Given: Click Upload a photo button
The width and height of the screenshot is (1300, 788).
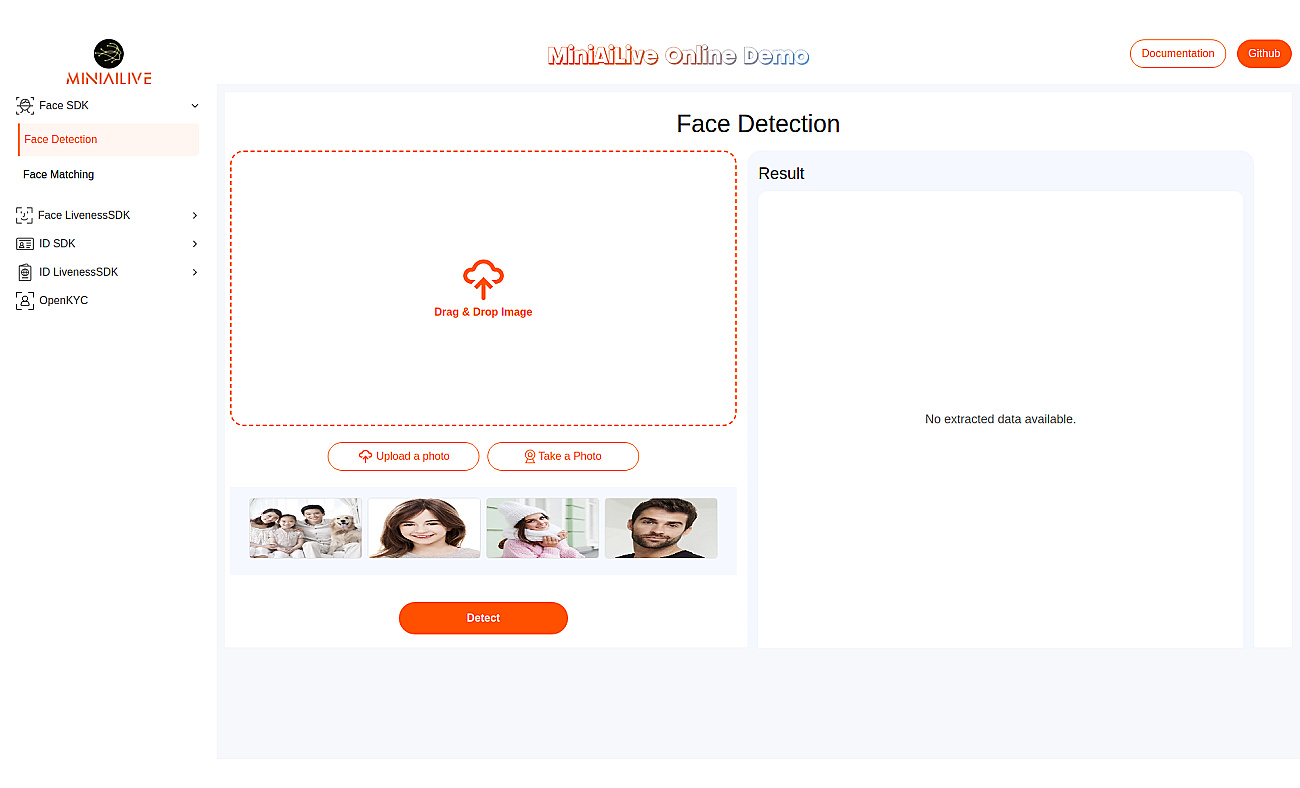Looking at the screenshot, I should 404,456.
